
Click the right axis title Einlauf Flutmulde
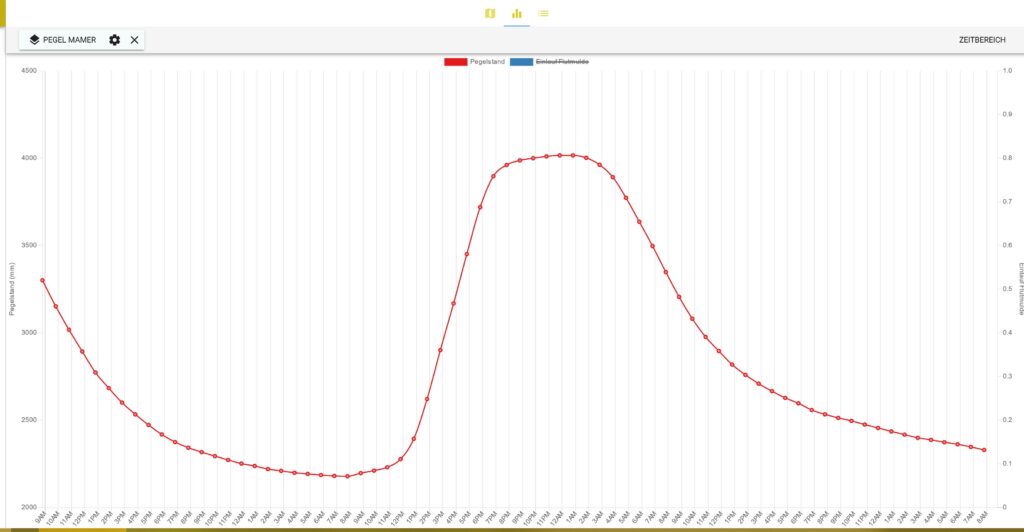[x=1020, y=289]
